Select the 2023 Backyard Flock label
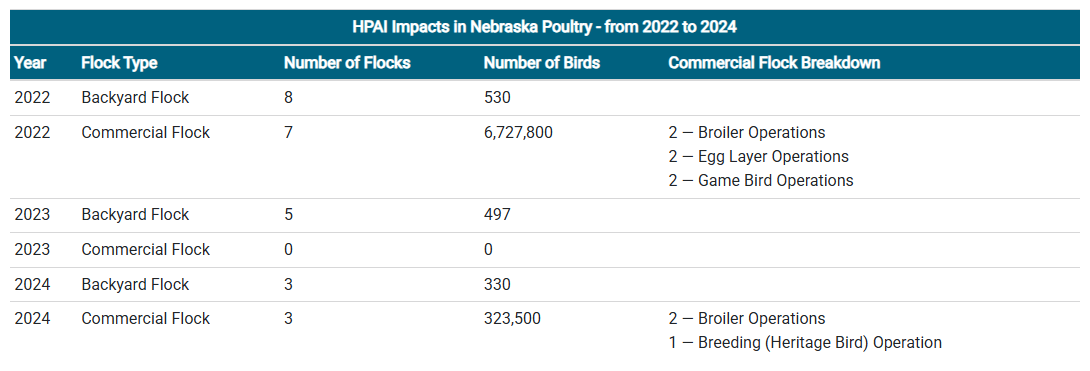This screenshot has width=1090, height=371. [x=135, y=215]
